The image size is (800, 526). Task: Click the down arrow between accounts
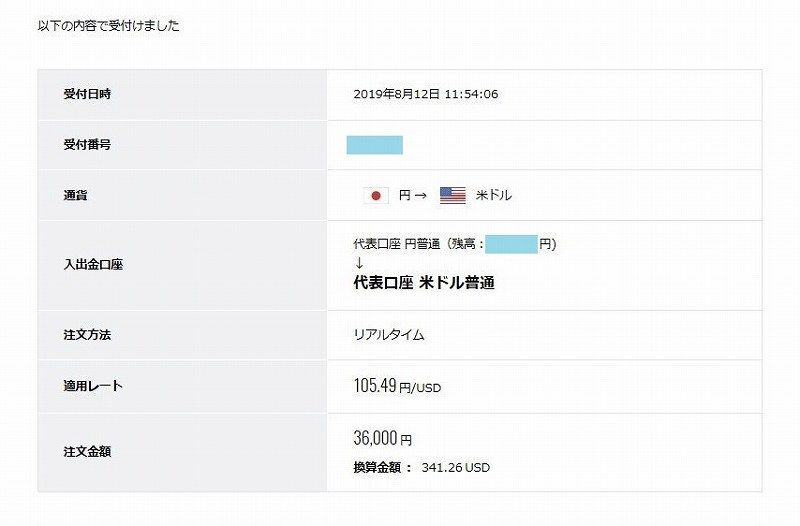(359, 263)
